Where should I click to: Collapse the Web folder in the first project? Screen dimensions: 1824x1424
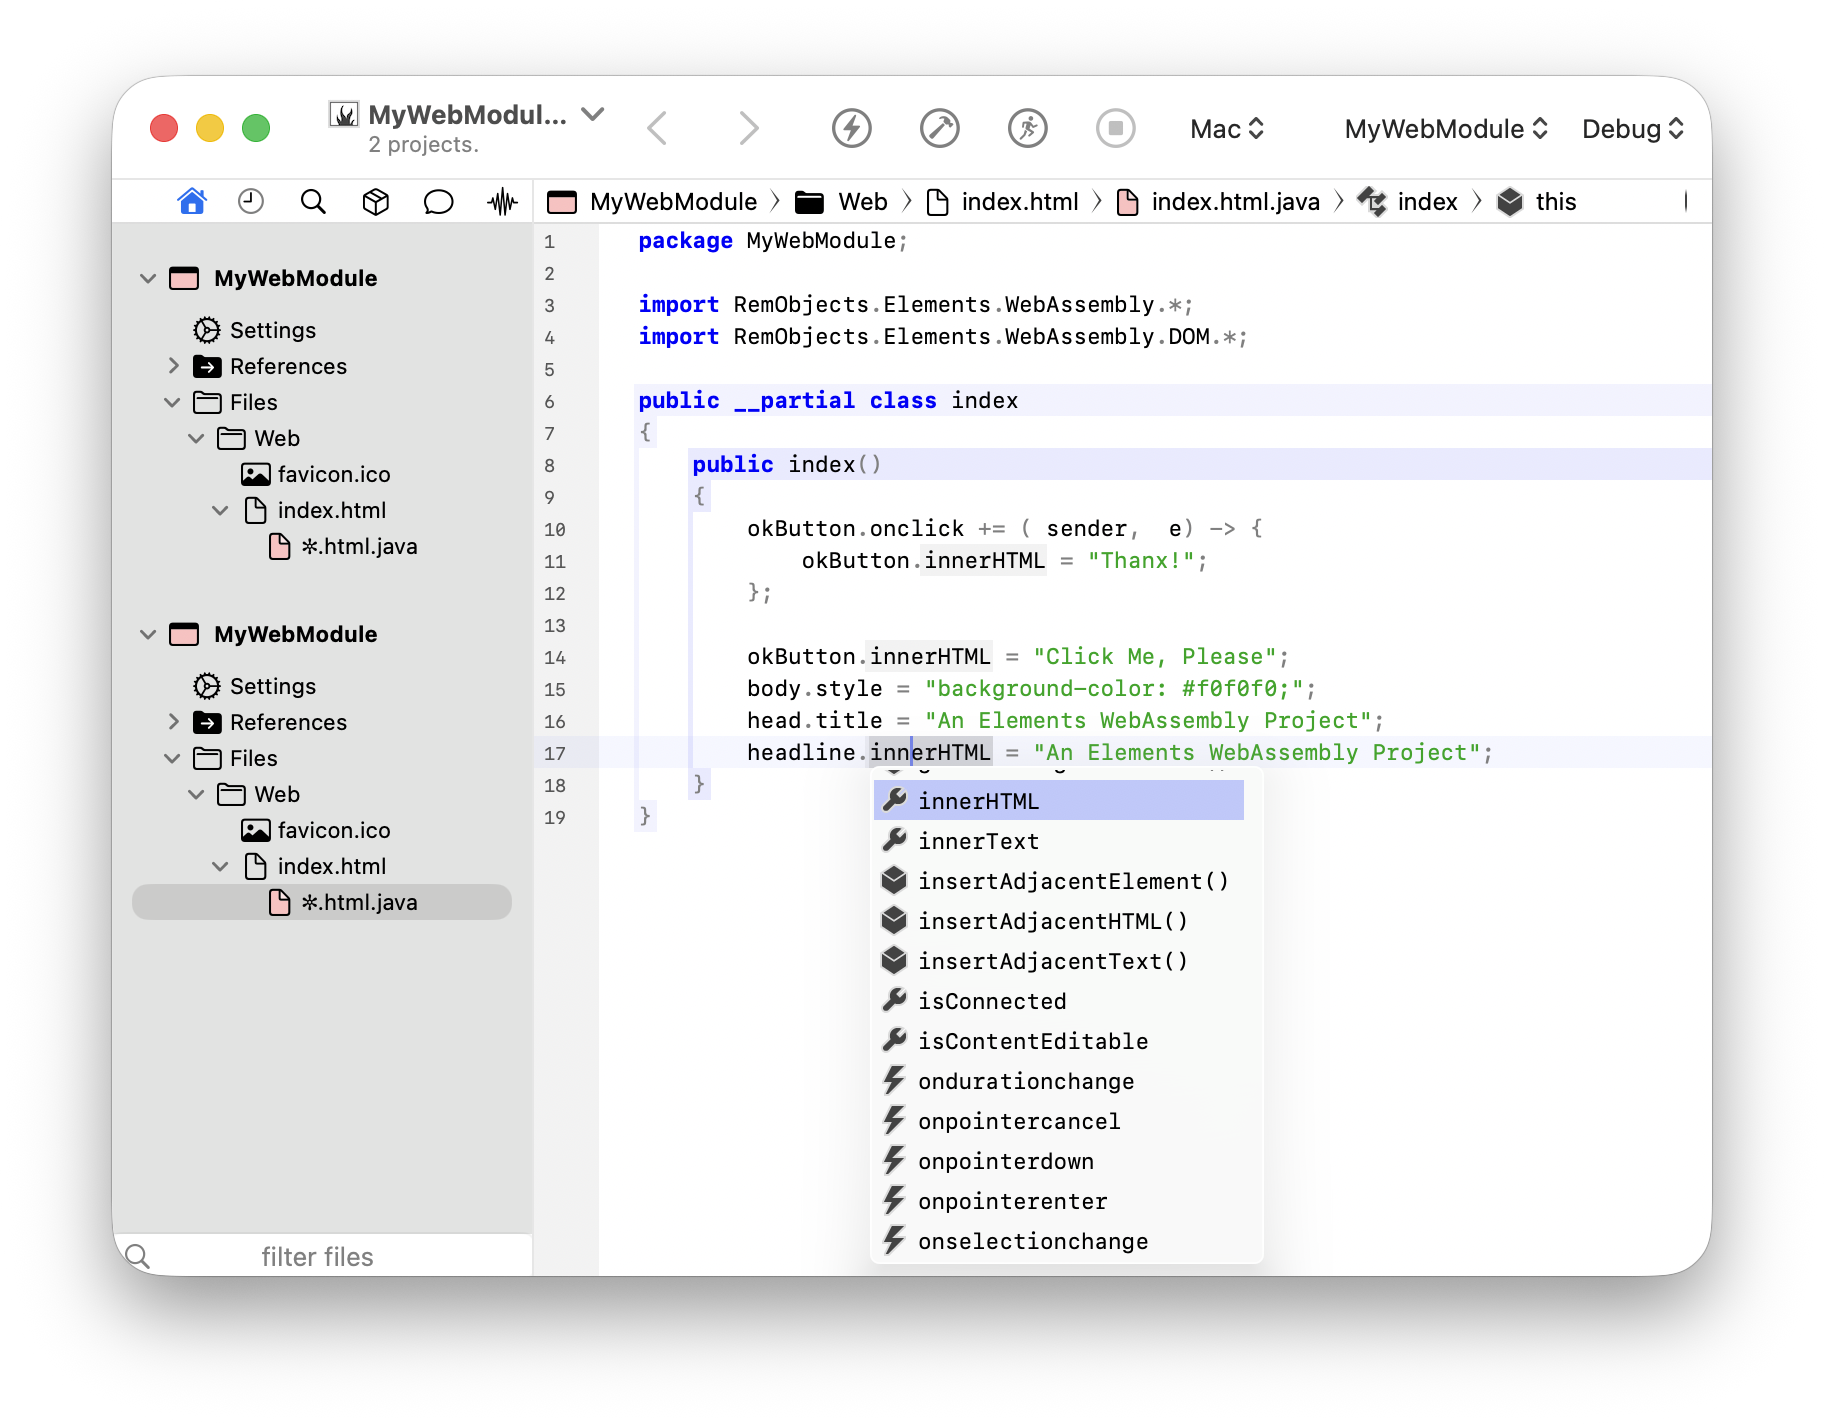click(196, 438)
